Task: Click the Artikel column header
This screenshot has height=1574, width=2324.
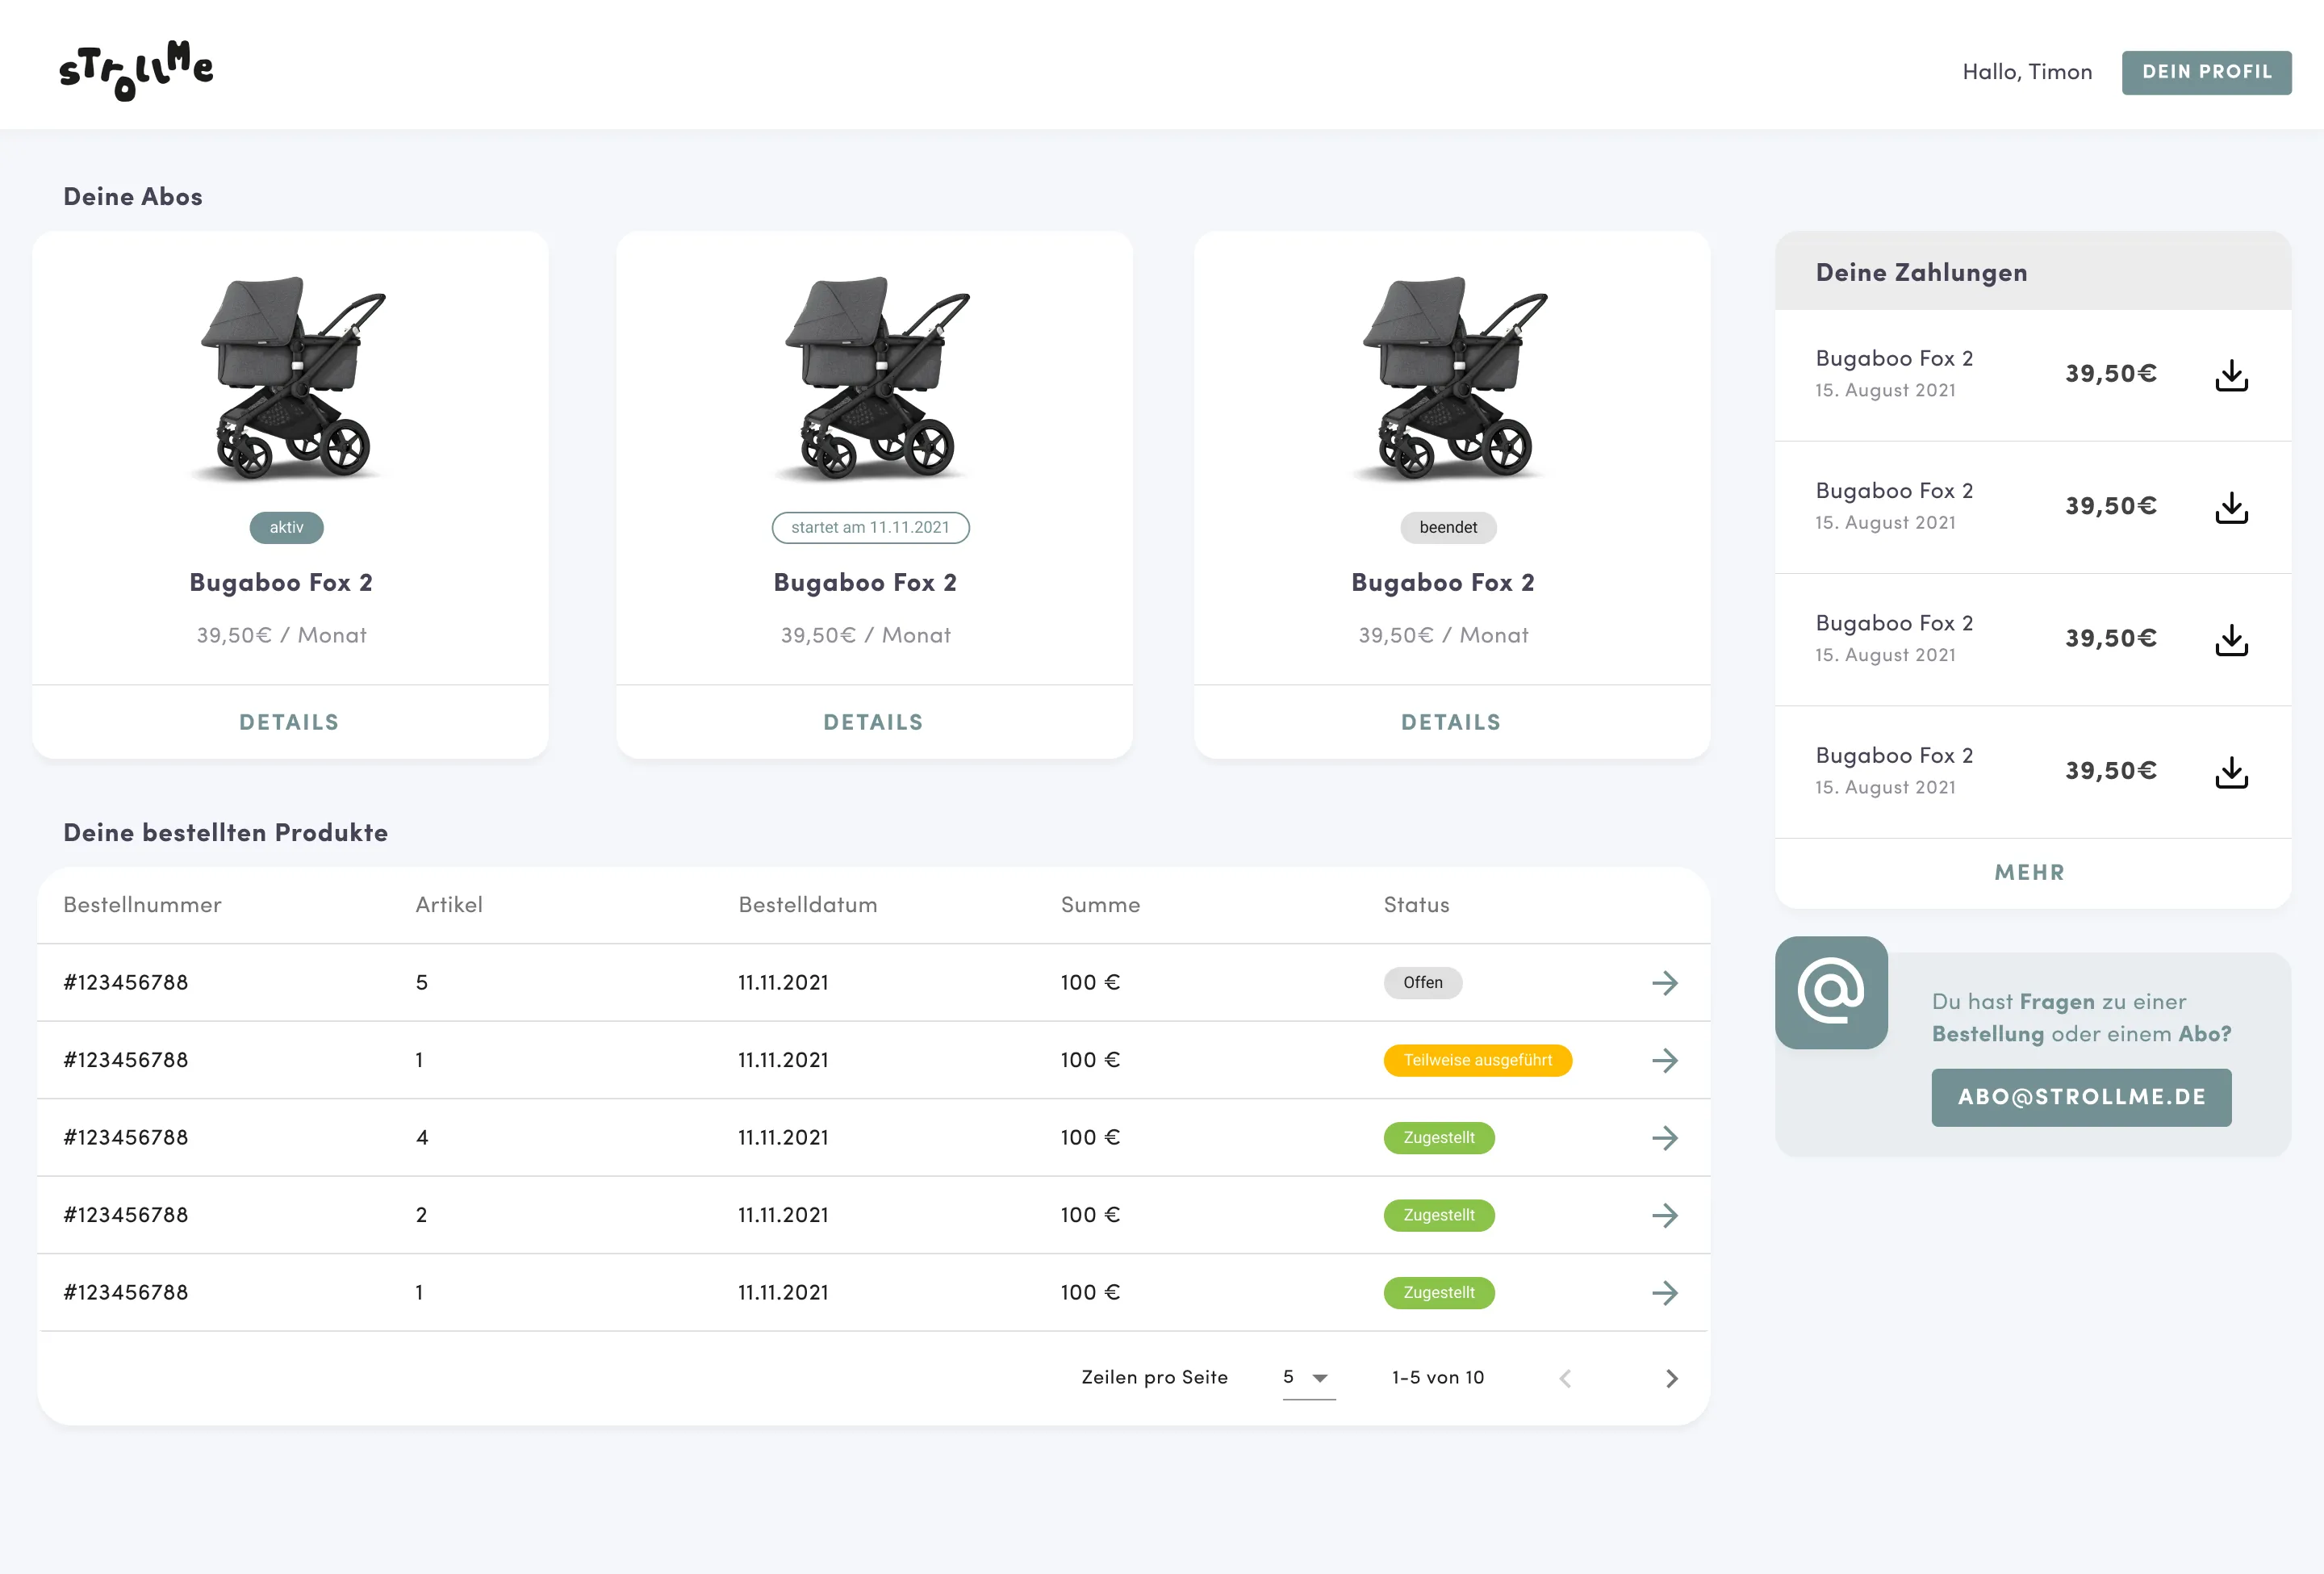Action: coord(449,905)
